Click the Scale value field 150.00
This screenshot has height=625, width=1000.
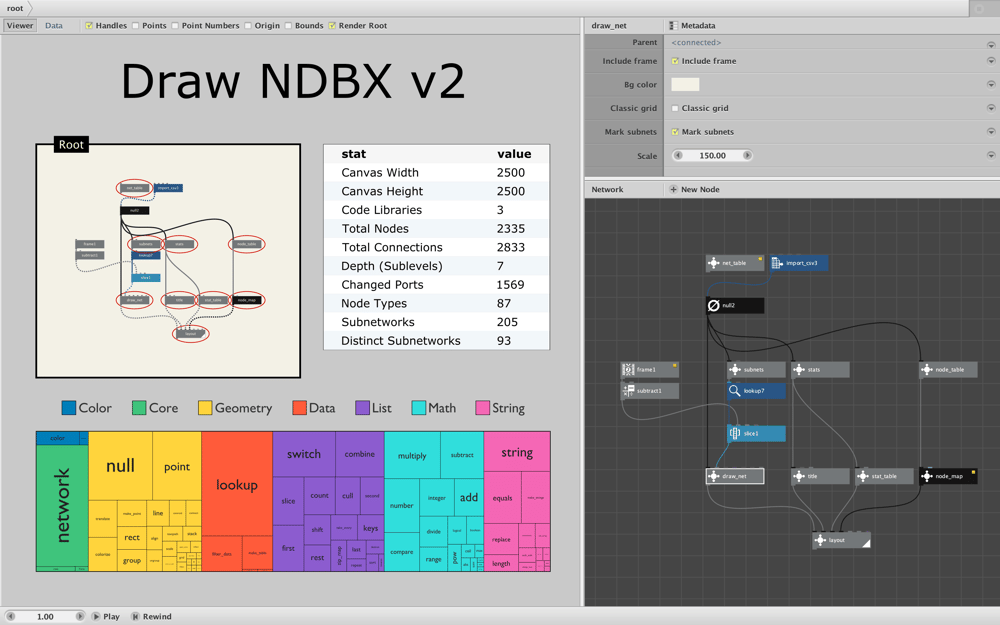coord(712,155)
